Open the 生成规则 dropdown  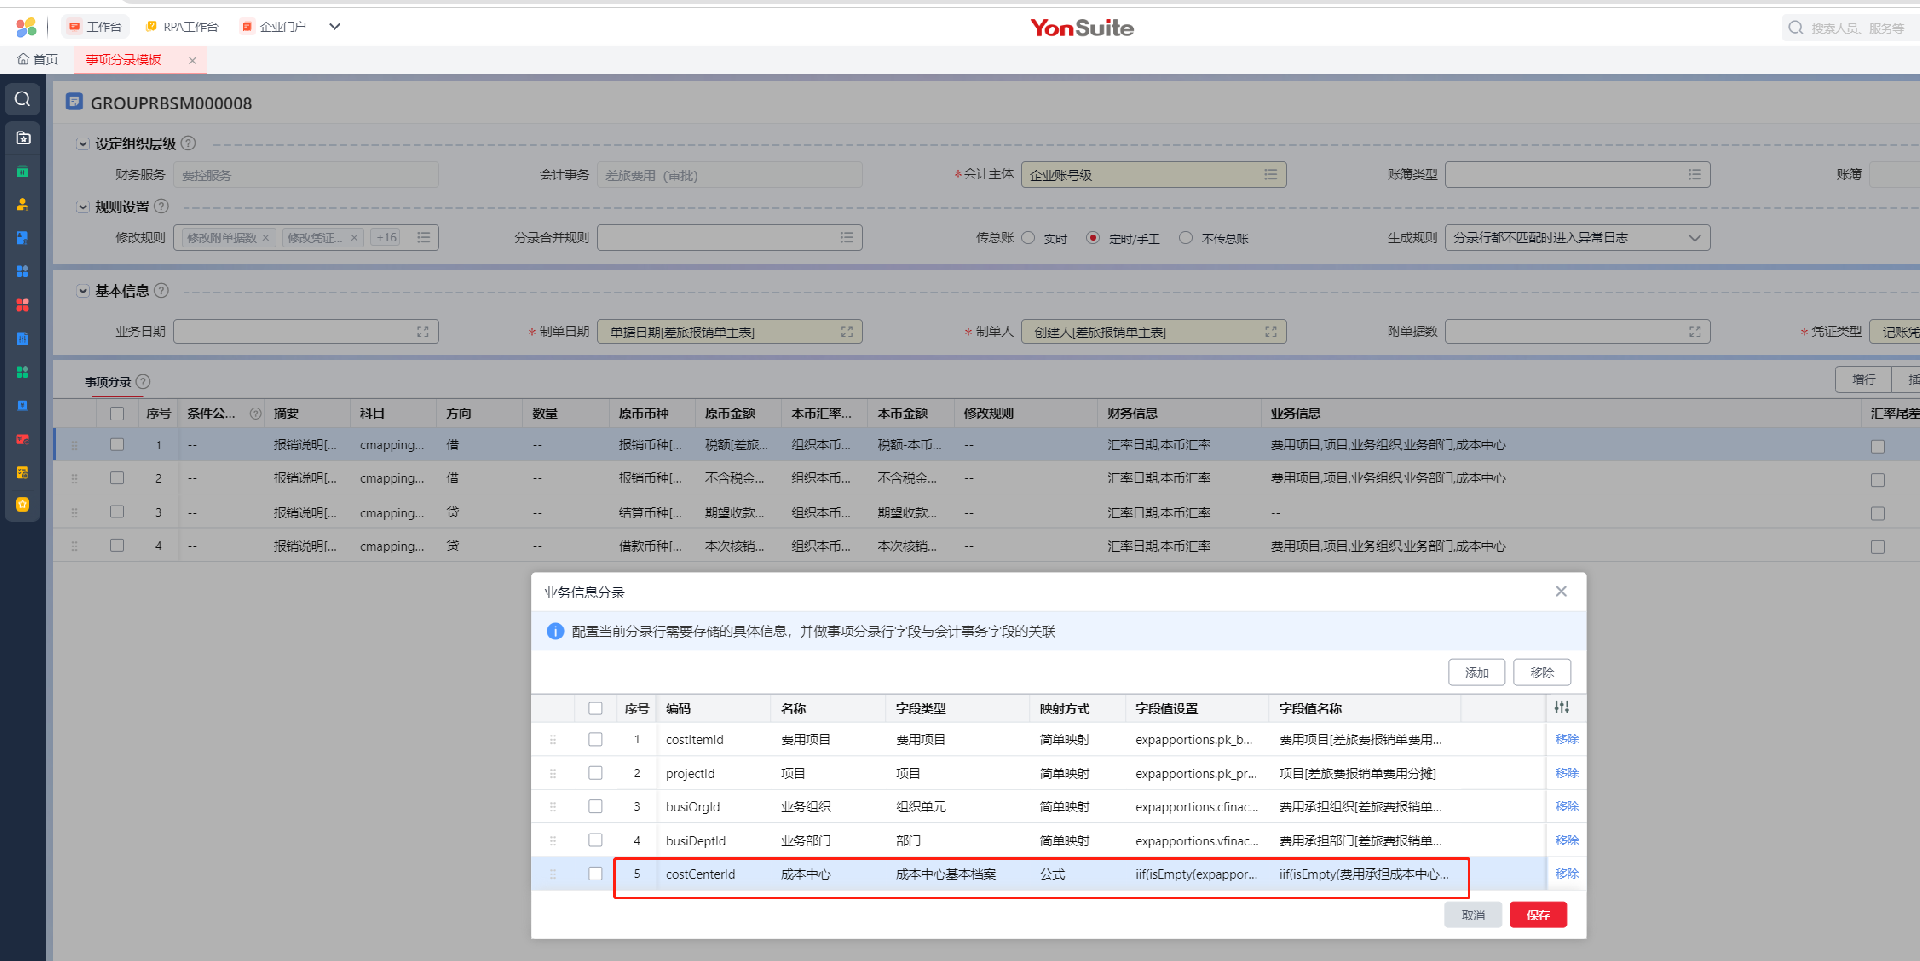1694,238
